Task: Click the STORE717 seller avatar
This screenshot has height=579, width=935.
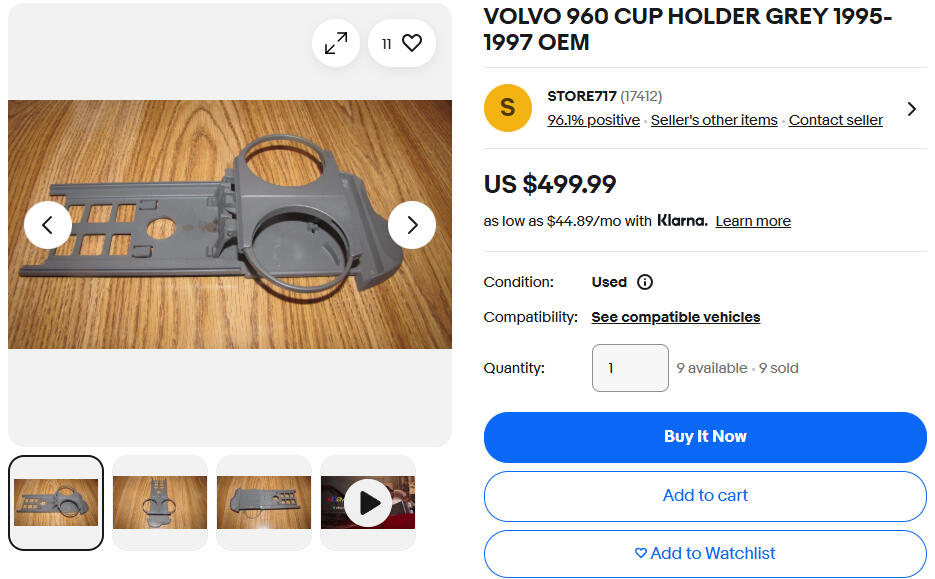Action: (x=508, y=107)
